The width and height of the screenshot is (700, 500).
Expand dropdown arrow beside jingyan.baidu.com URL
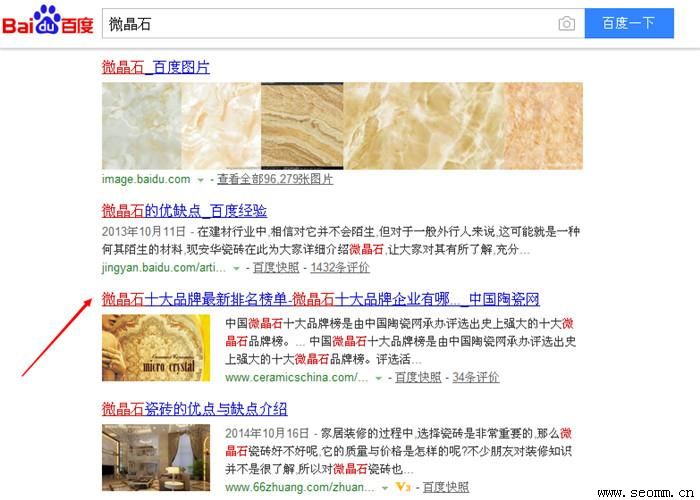click(x=237, y=268)
